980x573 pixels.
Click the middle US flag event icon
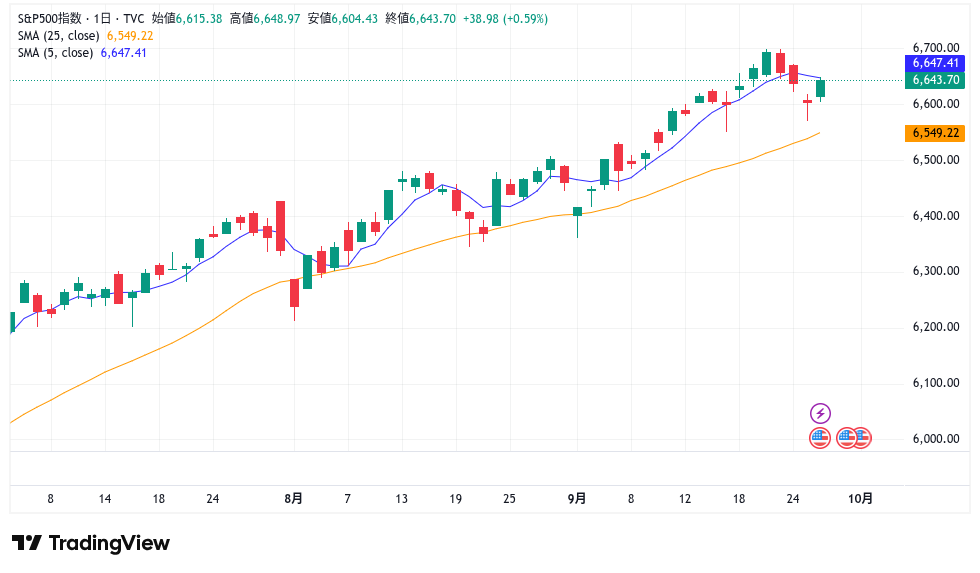click(847, 437)
